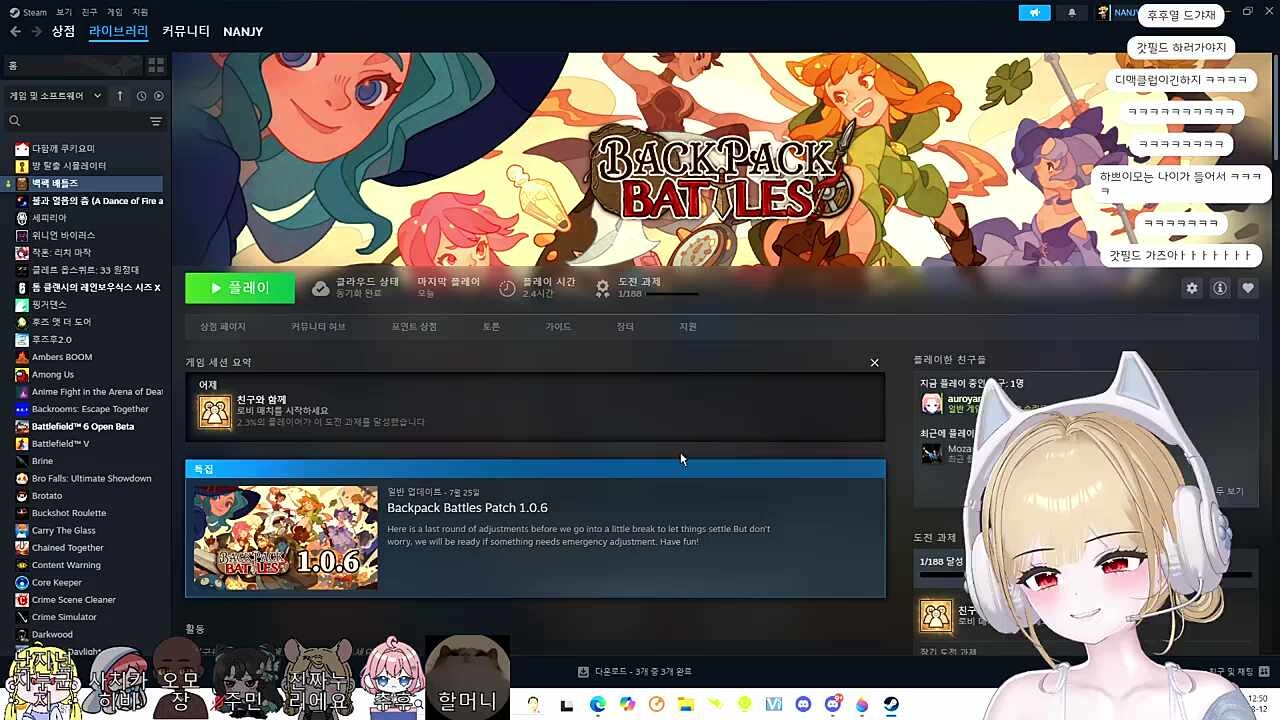Open the 상점 페이지 link
Viewport: 1280px width, 720px height.
pos(222,327)
